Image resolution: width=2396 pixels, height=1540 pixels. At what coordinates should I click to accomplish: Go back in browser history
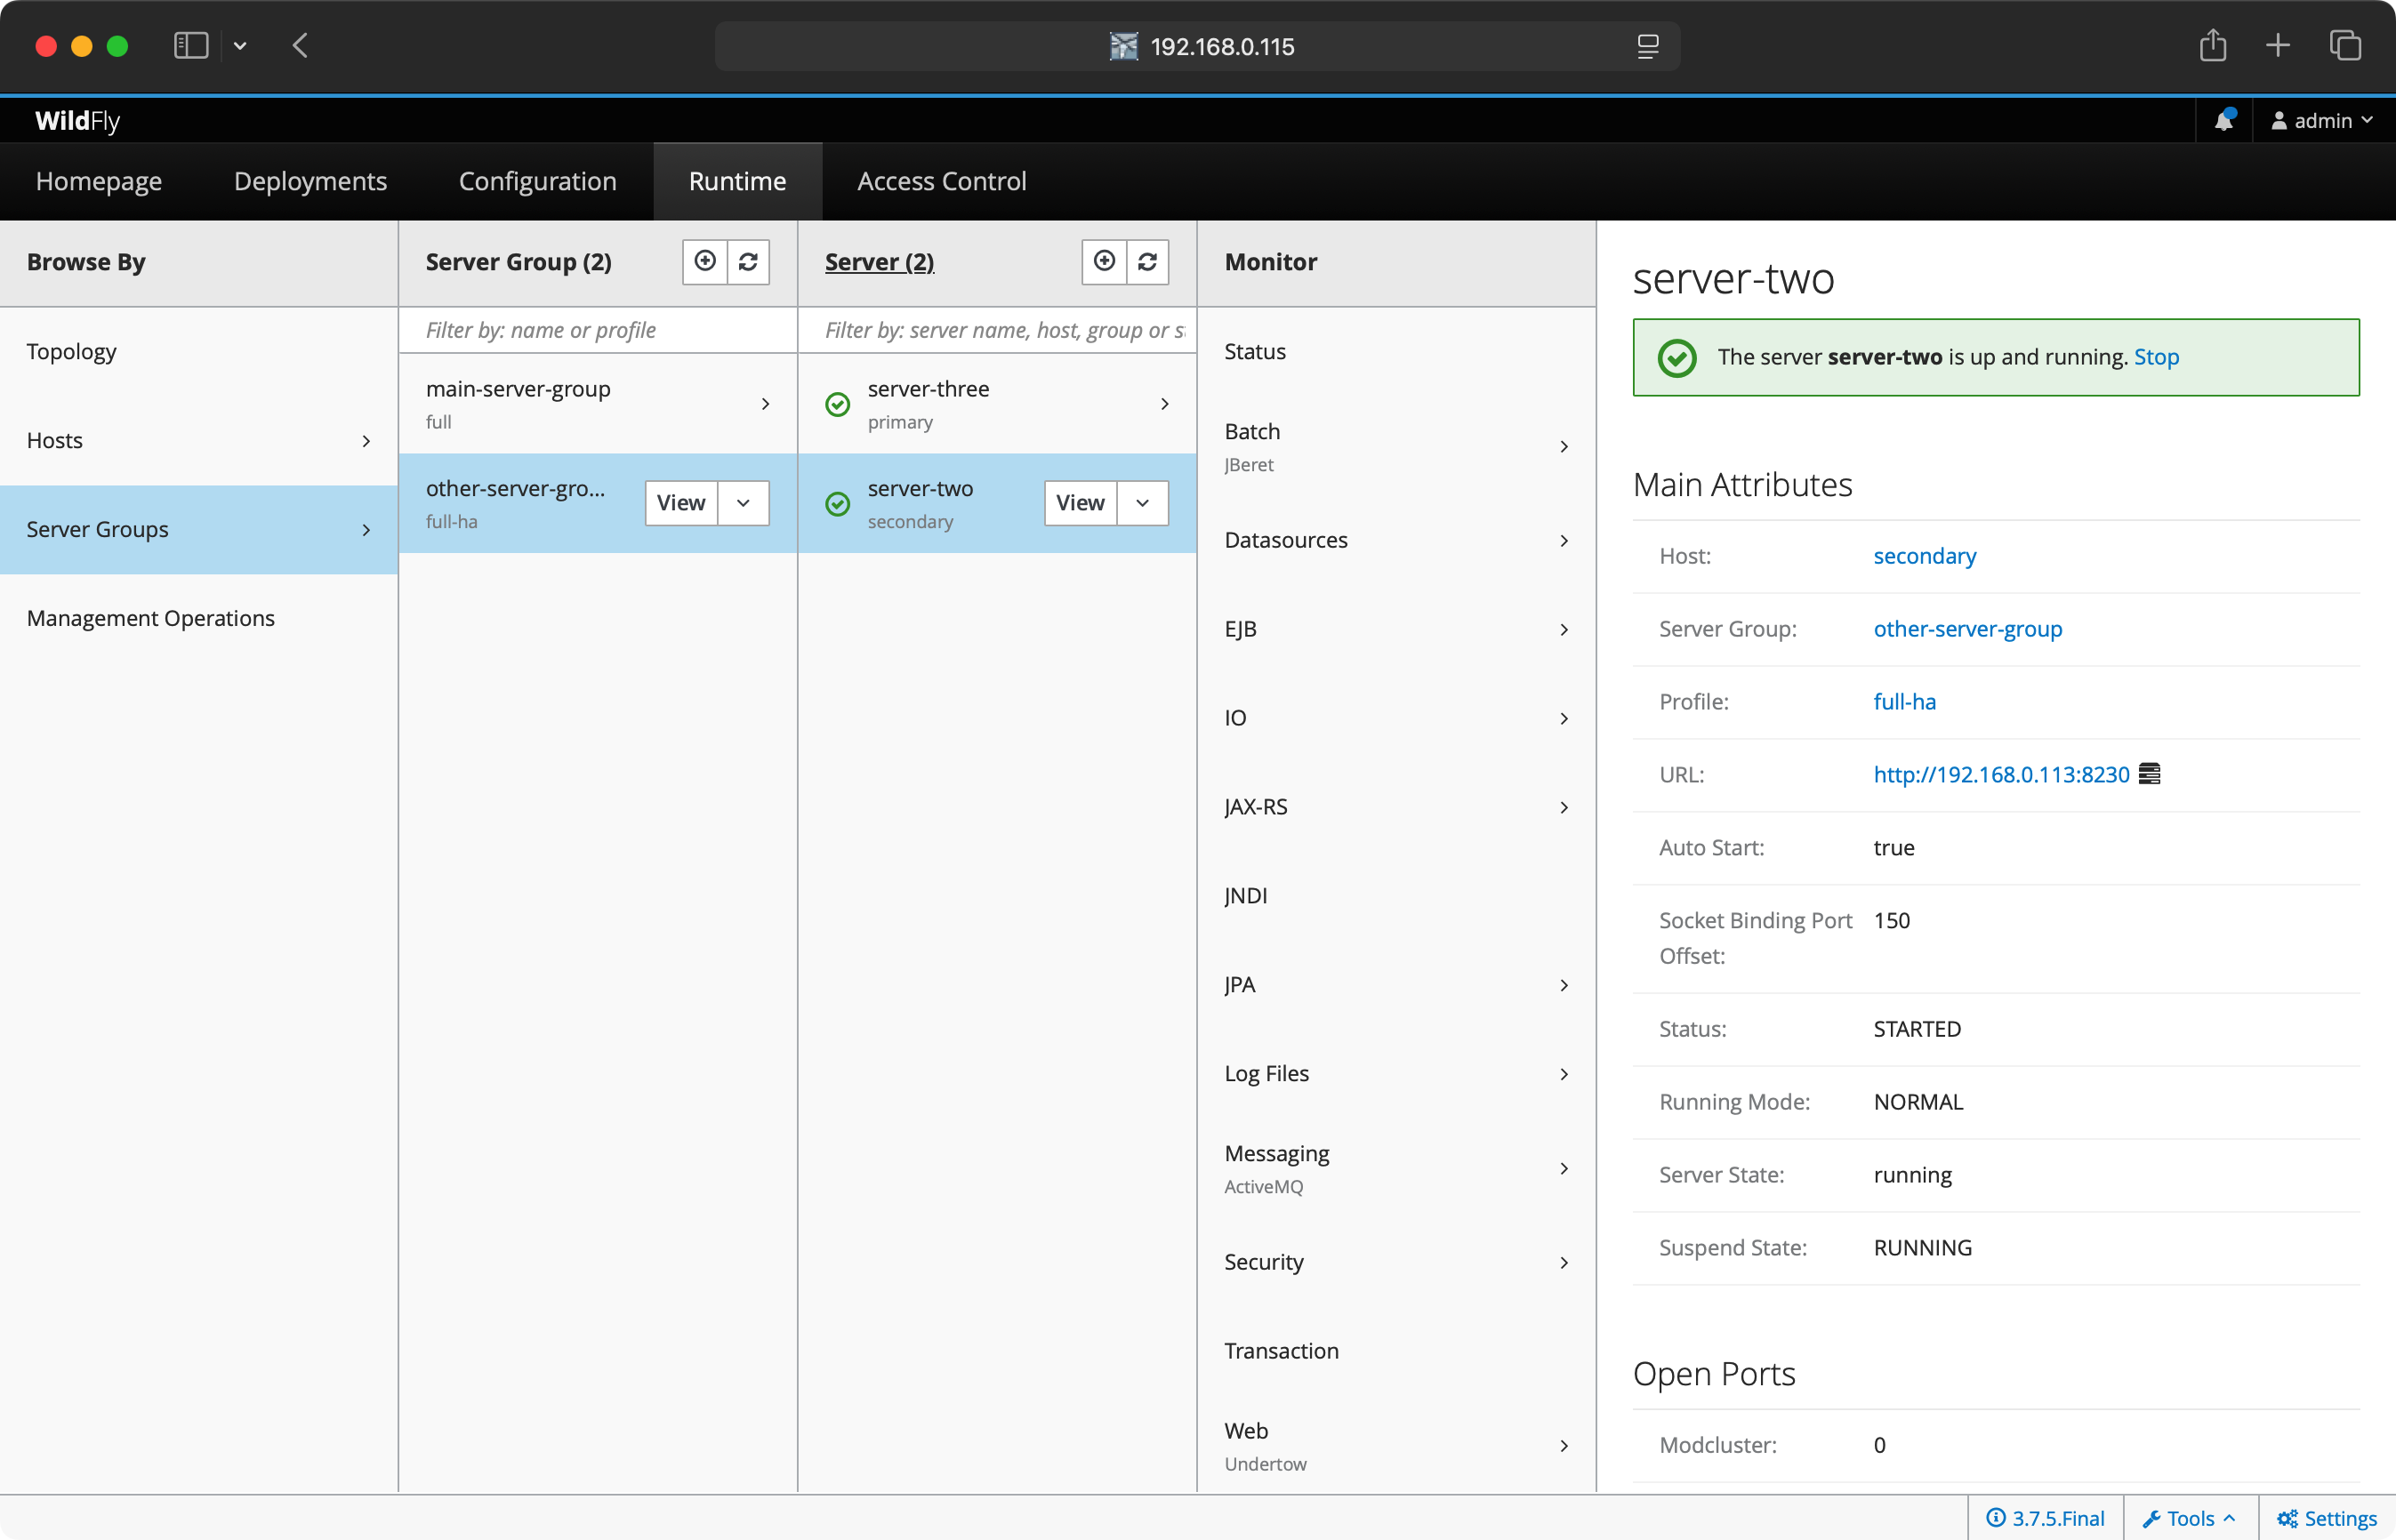point(300,46)
